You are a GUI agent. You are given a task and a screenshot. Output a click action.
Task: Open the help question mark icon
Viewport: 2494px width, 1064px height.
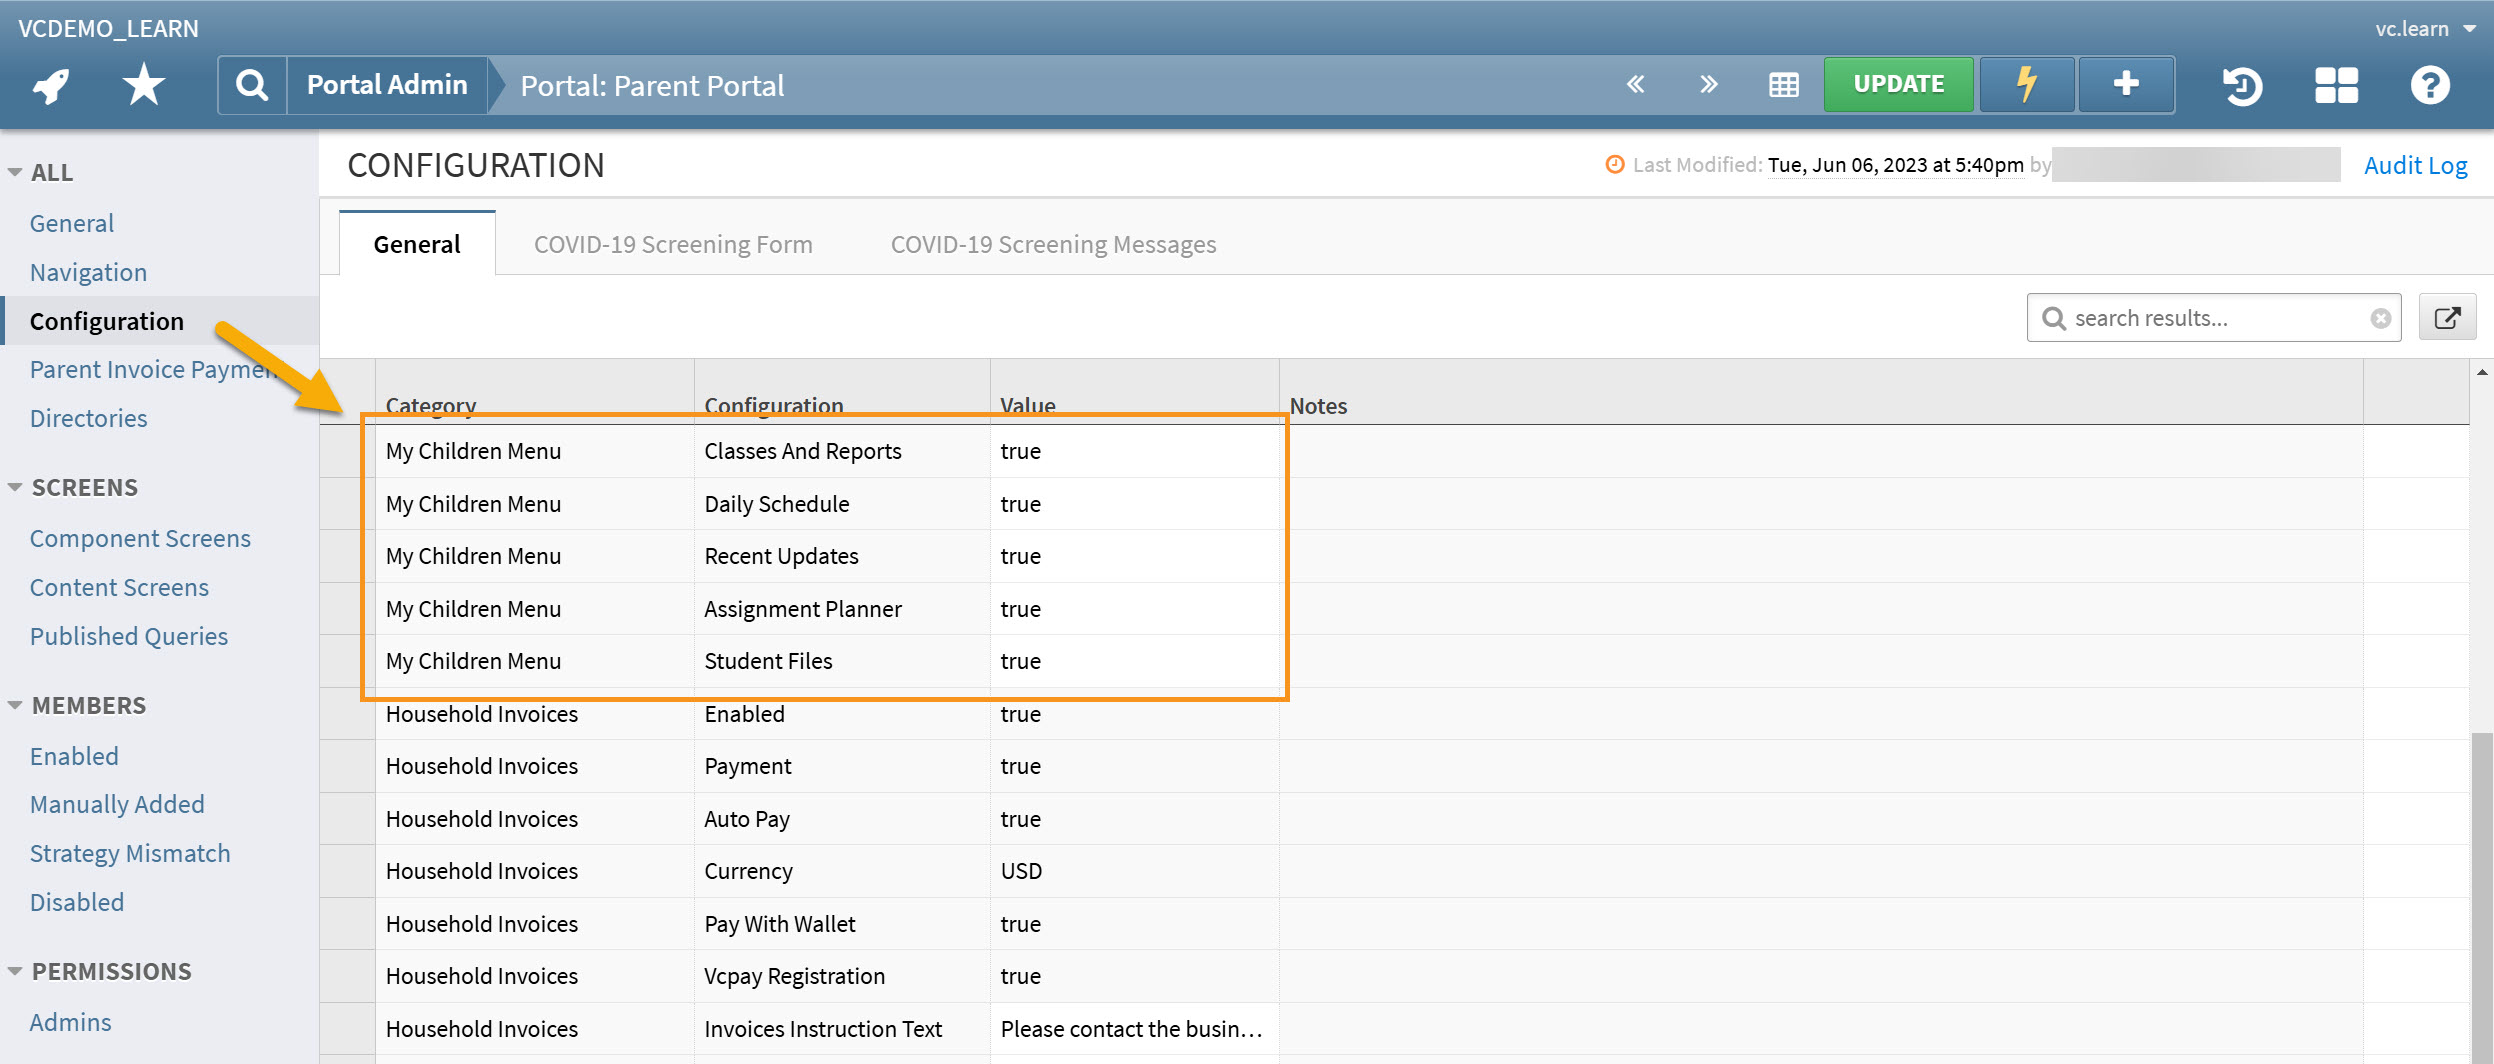click(2430, 85)
